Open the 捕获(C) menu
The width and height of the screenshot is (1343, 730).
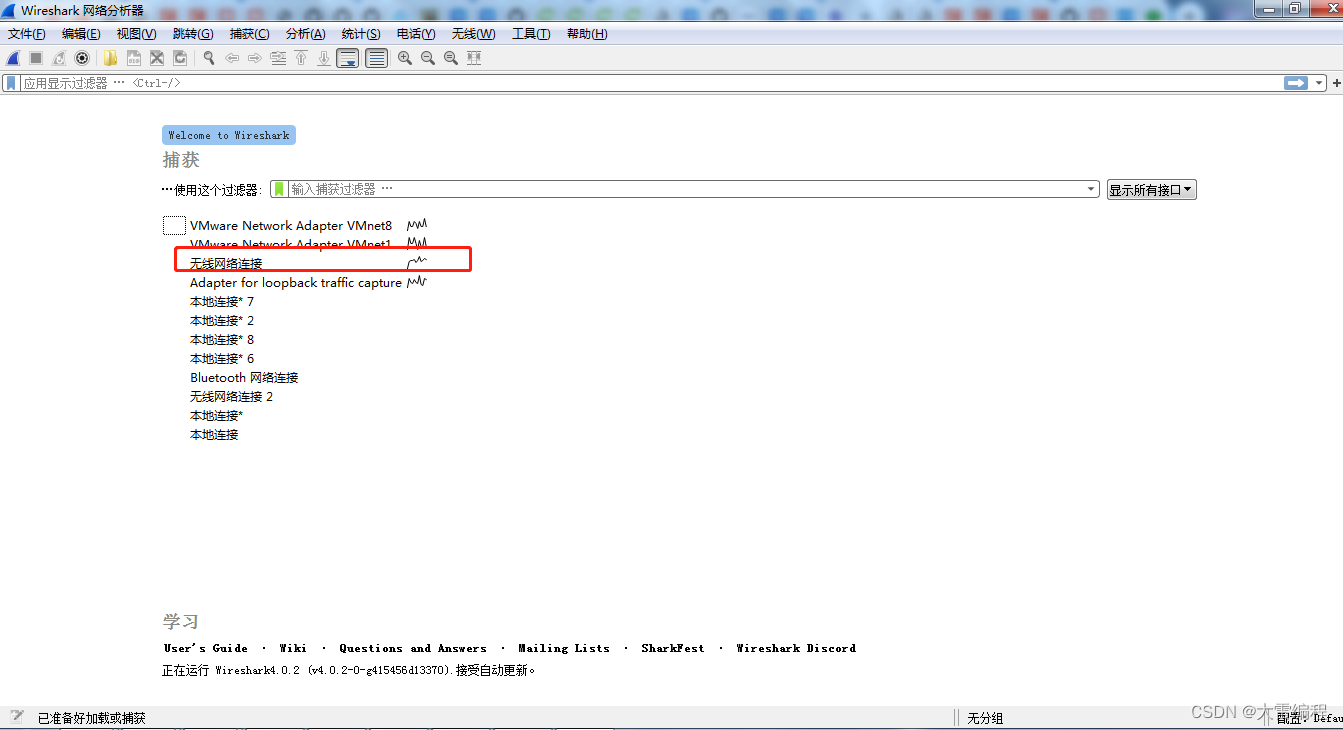tap(249, 34)
